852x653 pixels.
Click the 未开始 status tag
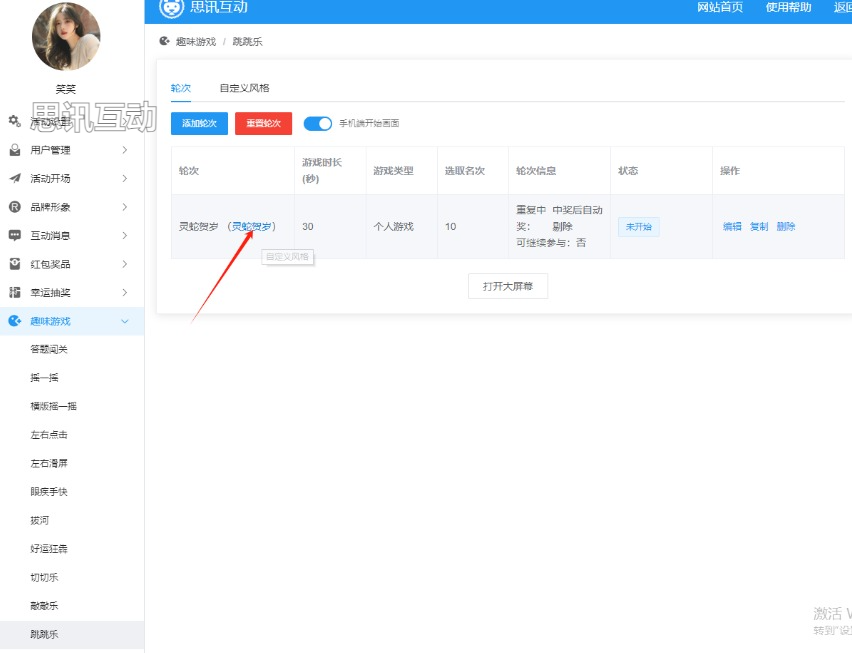coord(638,227)
